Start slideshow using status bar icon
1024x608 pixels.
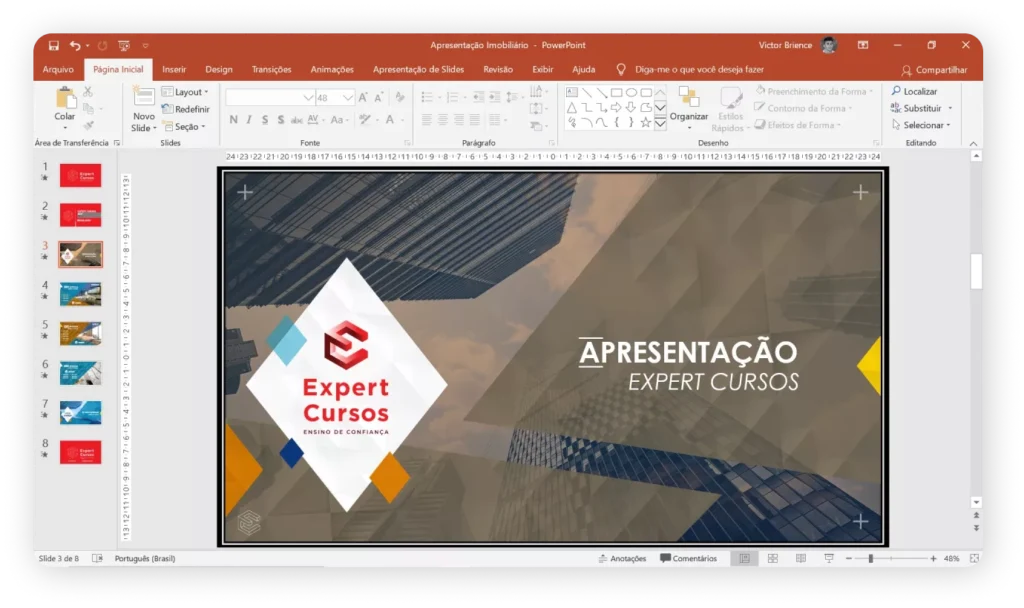[829, 558]
